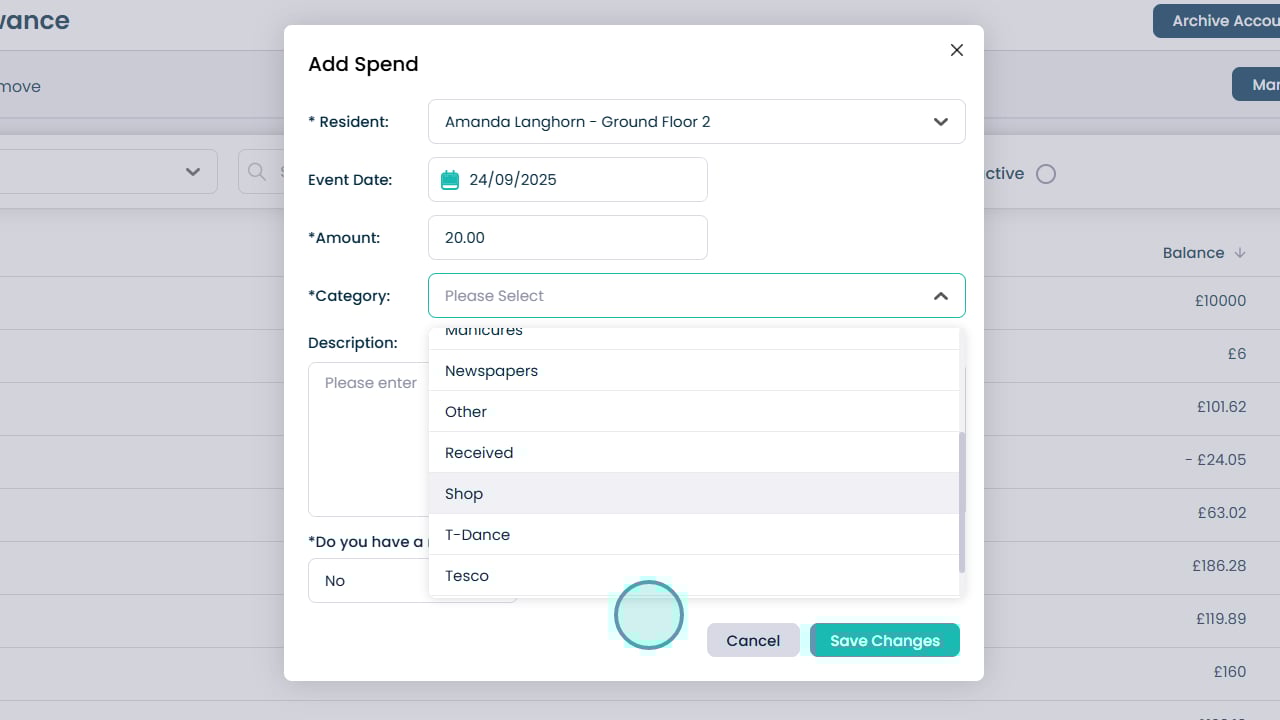This screenshot has height=720, width=1280.
Task: Click the Amount input field
Action: pos(567,238)
